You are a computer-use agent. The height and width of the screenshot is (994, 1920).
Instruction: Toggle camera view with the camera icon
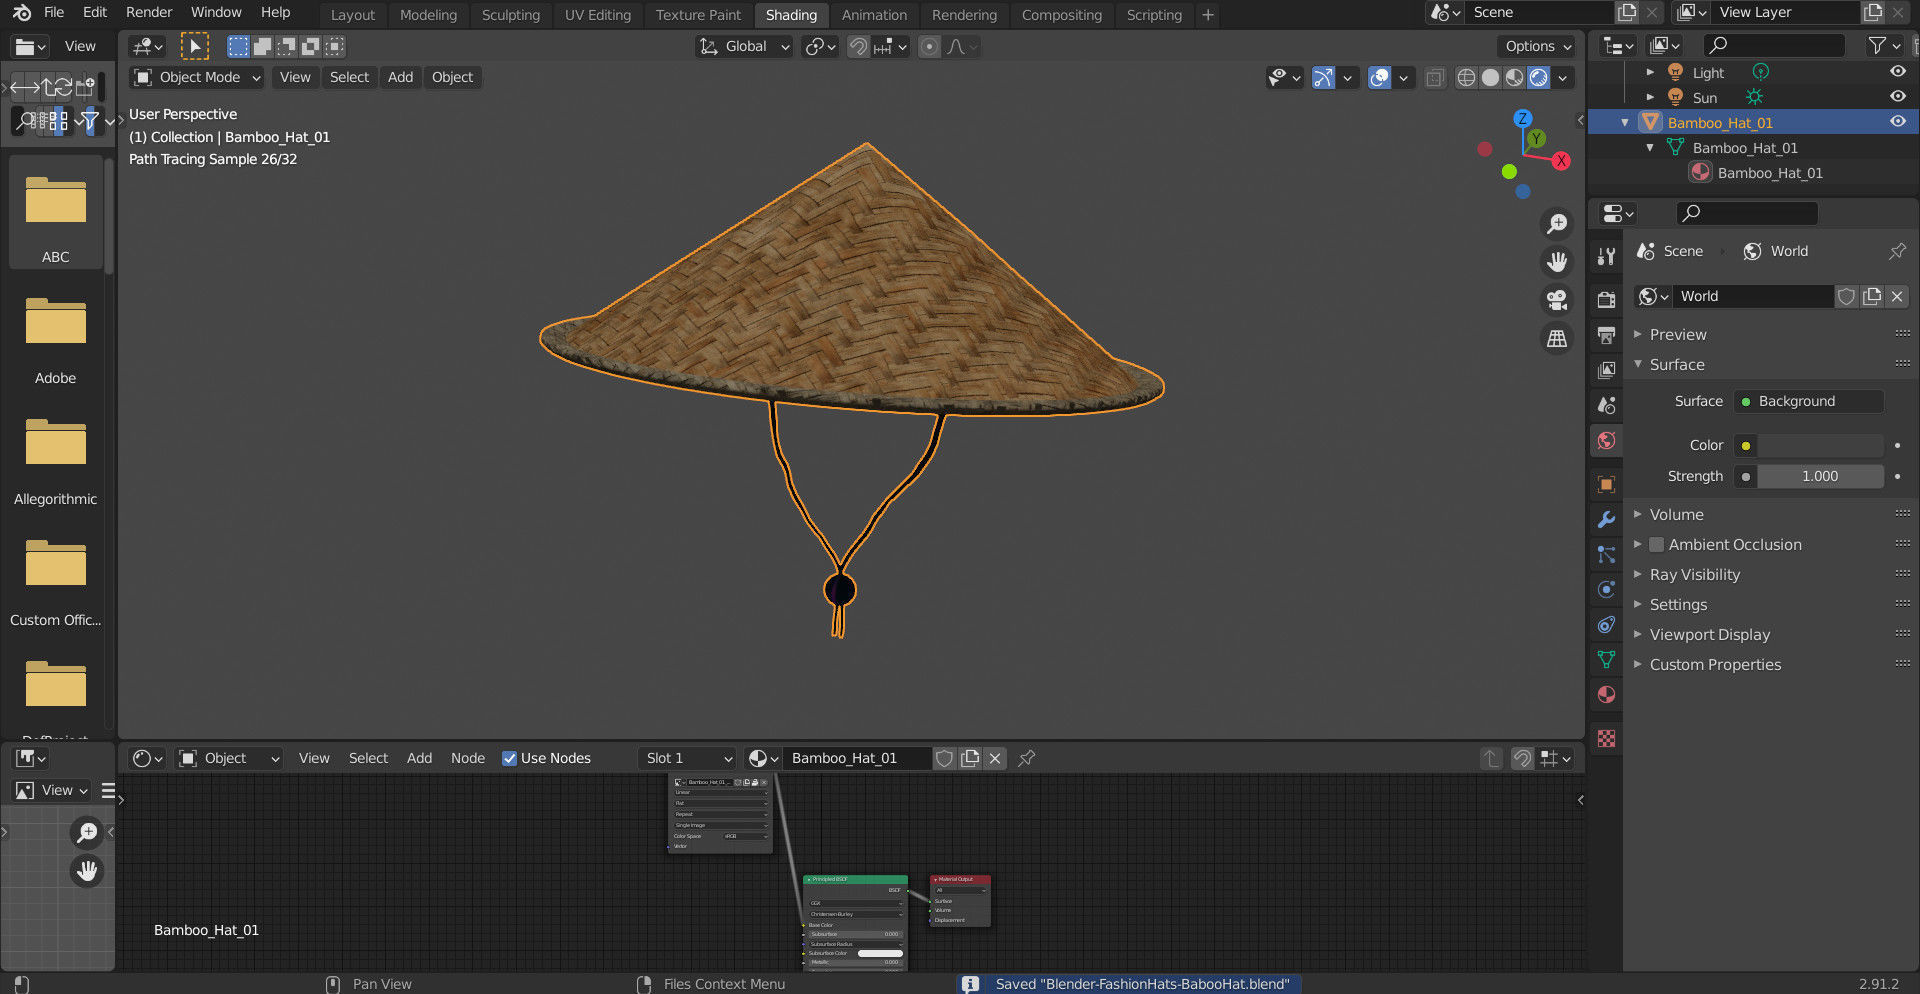(x=1557, y=300)
